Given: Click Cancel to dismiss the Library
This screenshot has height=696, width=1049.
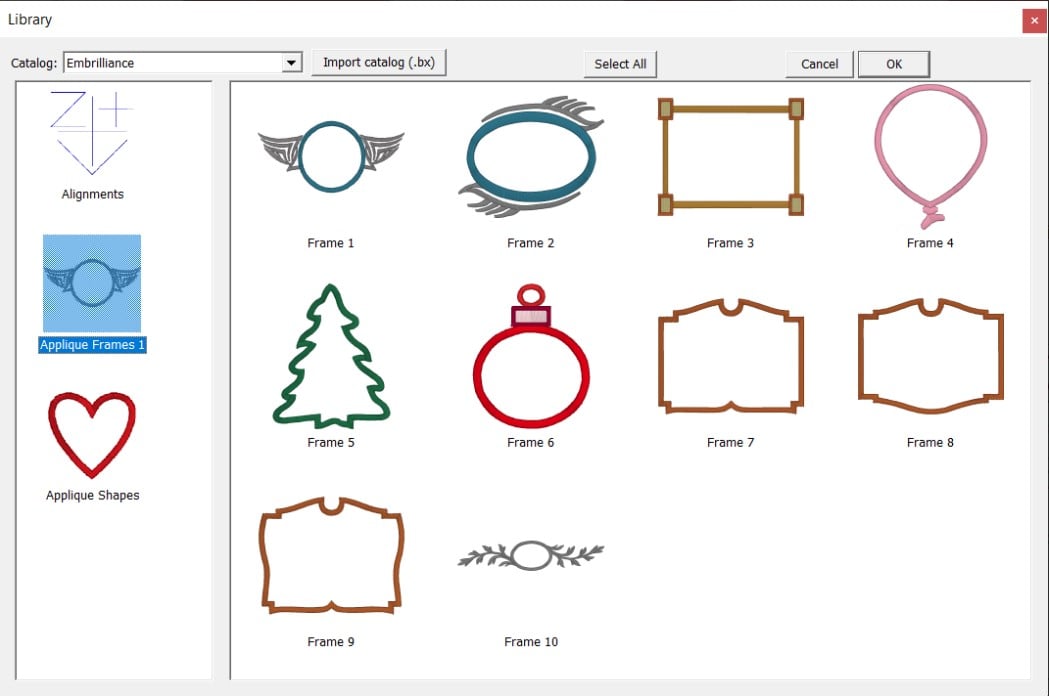Looking at the screenshot, I should point(820,64).
